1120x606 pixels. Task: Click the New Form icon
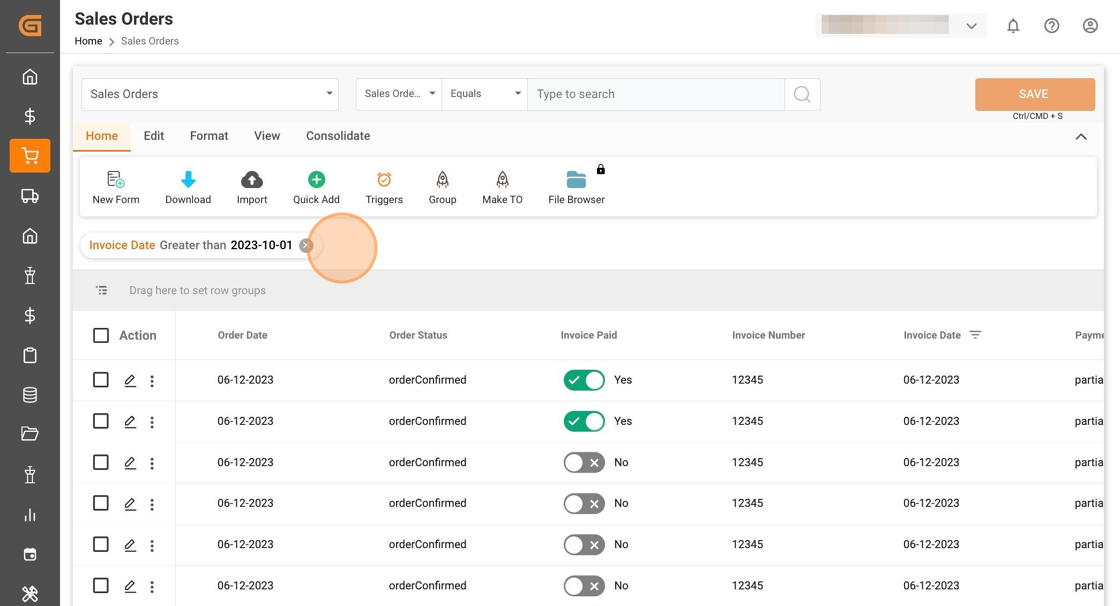pos(116,180)
